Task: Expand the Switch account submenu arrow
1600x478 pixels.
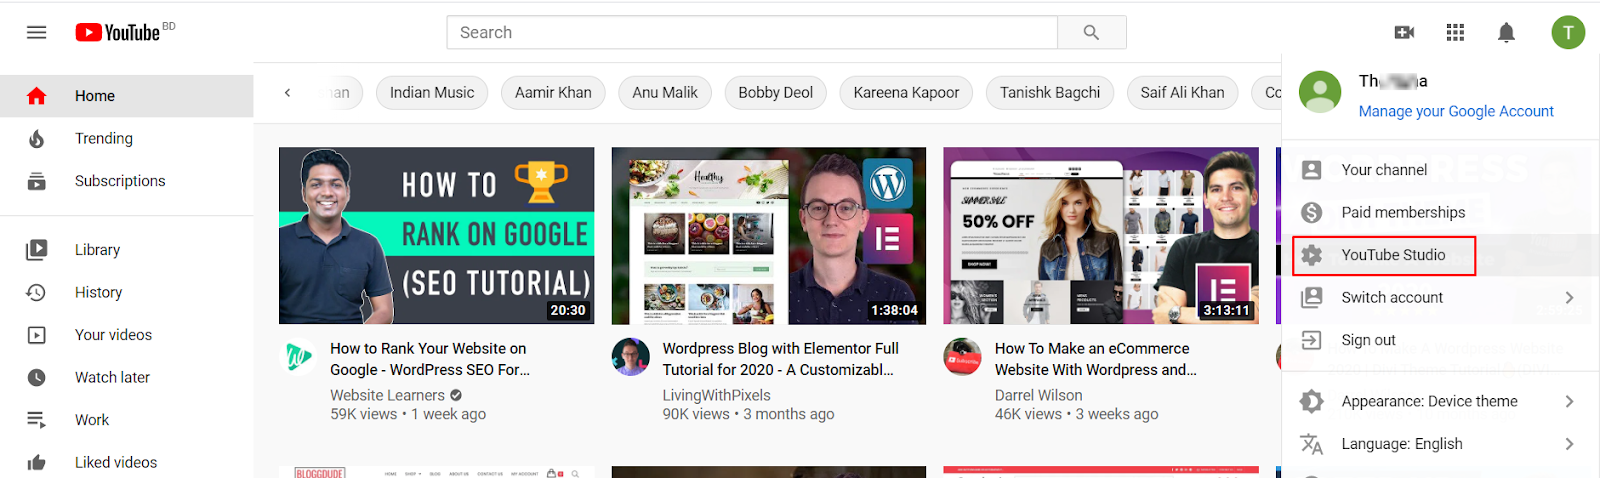Action: pos(1569,297)
